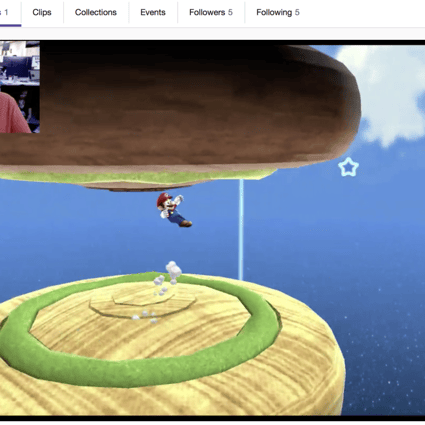This screenshot has width=425, height=425.
Task: Click the number 5 beside Followers
Action: pos(230,12)
